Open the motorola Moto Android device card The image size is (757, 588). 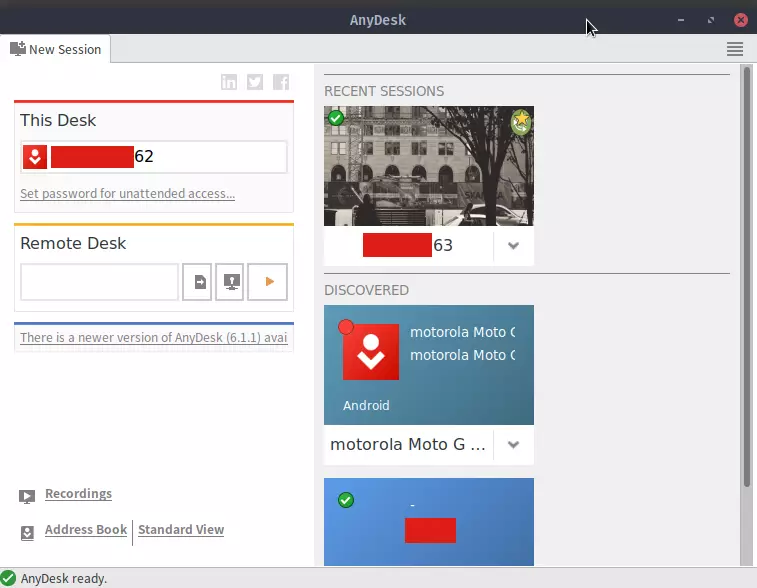point(429,365)
